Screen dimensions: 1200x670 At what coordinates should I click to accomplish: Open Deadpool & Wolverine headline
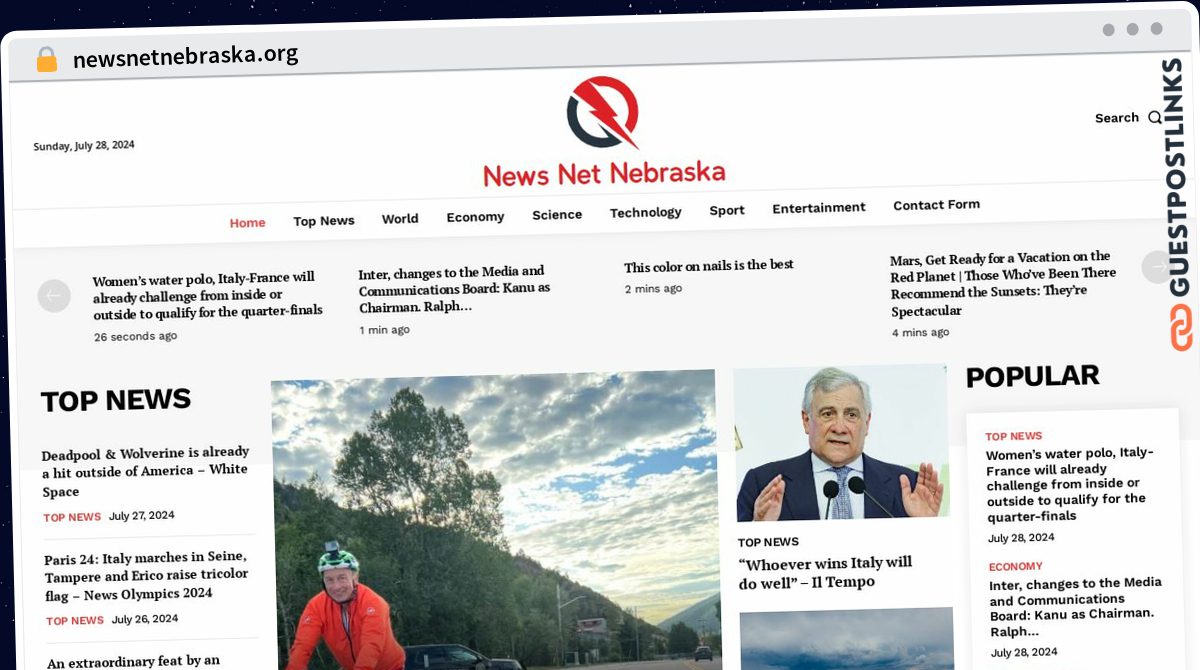(145, 472)
